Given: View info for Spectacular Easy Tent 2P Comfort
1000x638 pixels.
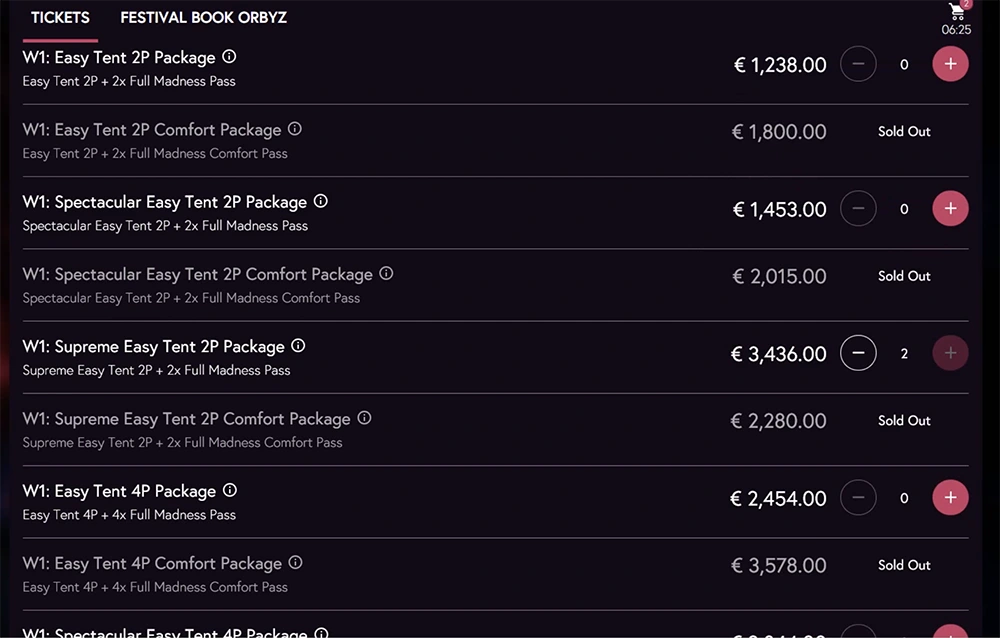Looking at the screenshot, I should 387,273.
